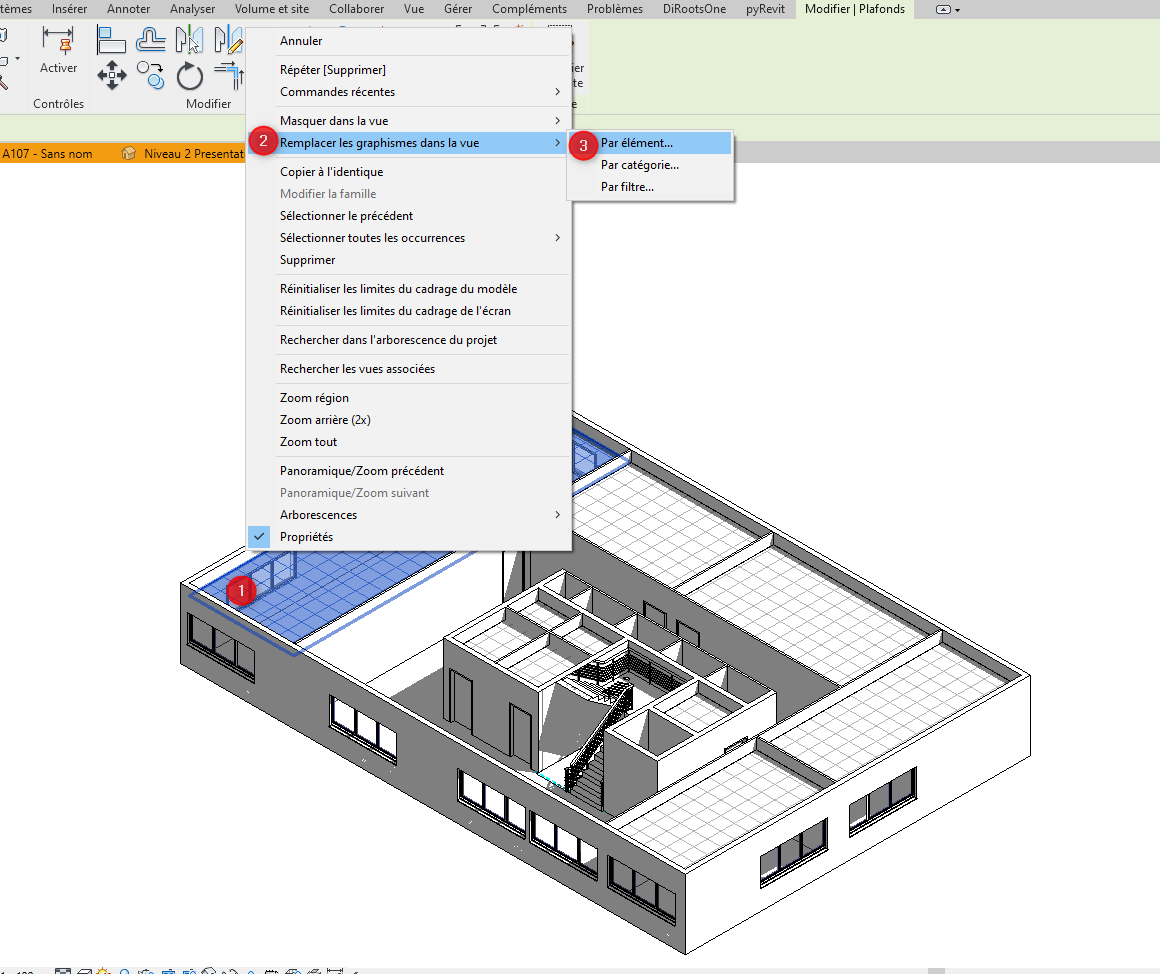The width and height of the screenshot is (1160, 974).
Task: Open the Compléments ribbon tab
Action: click(x=530, y=9)
